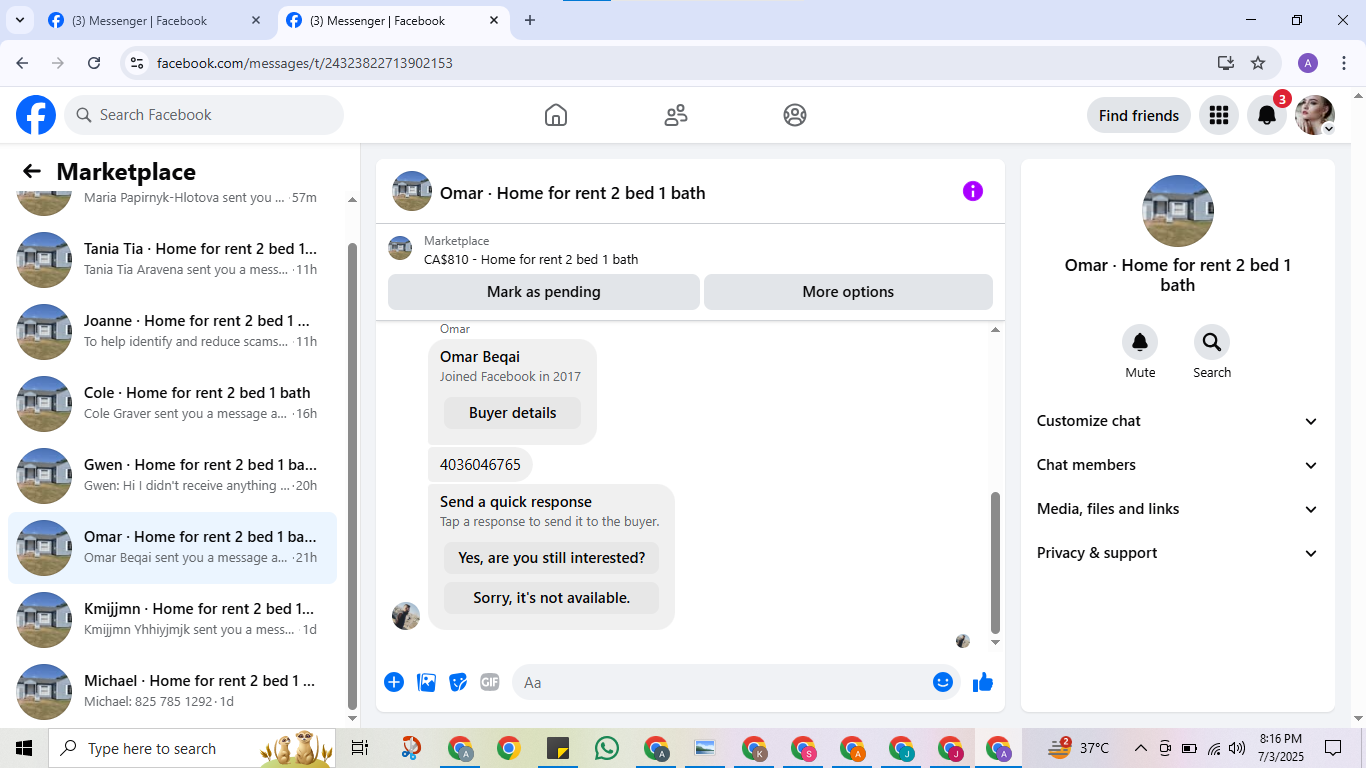Open the account profile picture menu
The image size is (1366, 768).
[1315, 115]
